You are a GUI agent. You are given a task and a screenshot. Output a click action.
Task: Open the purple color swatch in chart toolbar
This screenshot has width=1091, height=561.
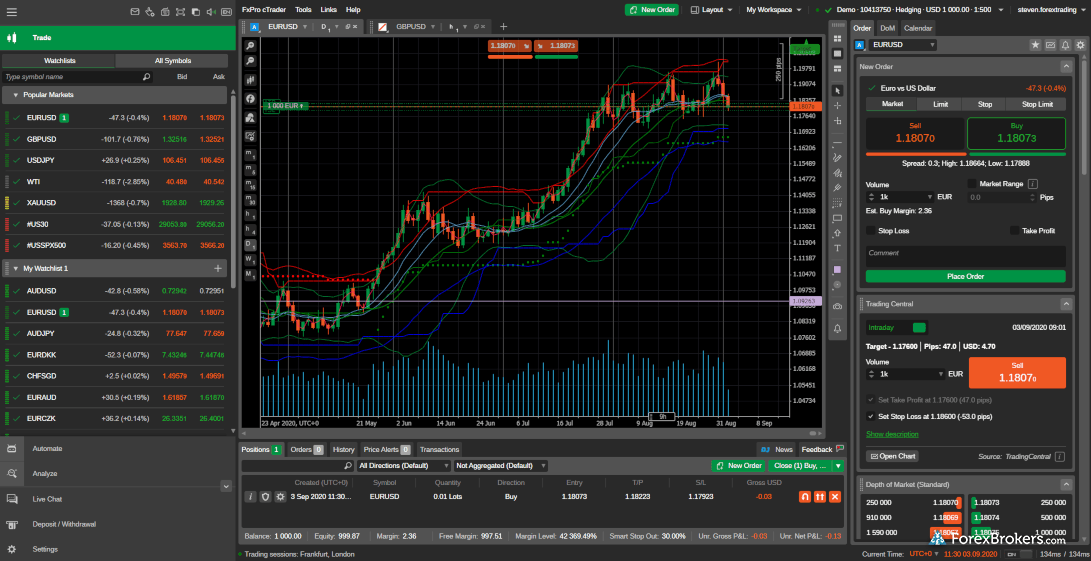pos(837,269)
